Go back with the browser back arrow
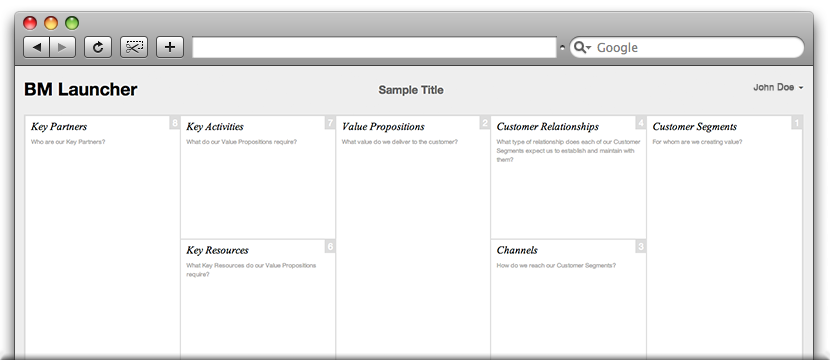The width and height of the screenshot is (830, 360). (37, 47)
